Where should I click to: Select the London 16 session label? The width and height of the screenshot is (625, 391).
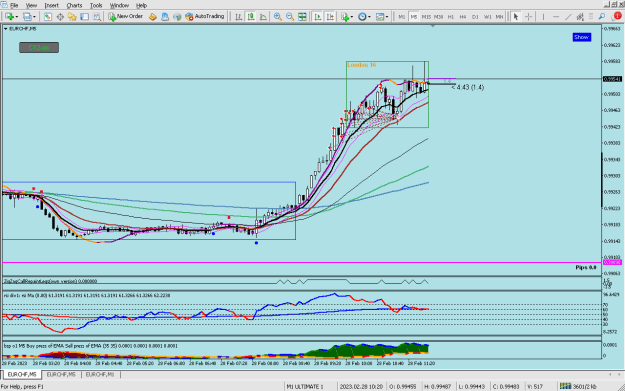(x=361, y=65)
